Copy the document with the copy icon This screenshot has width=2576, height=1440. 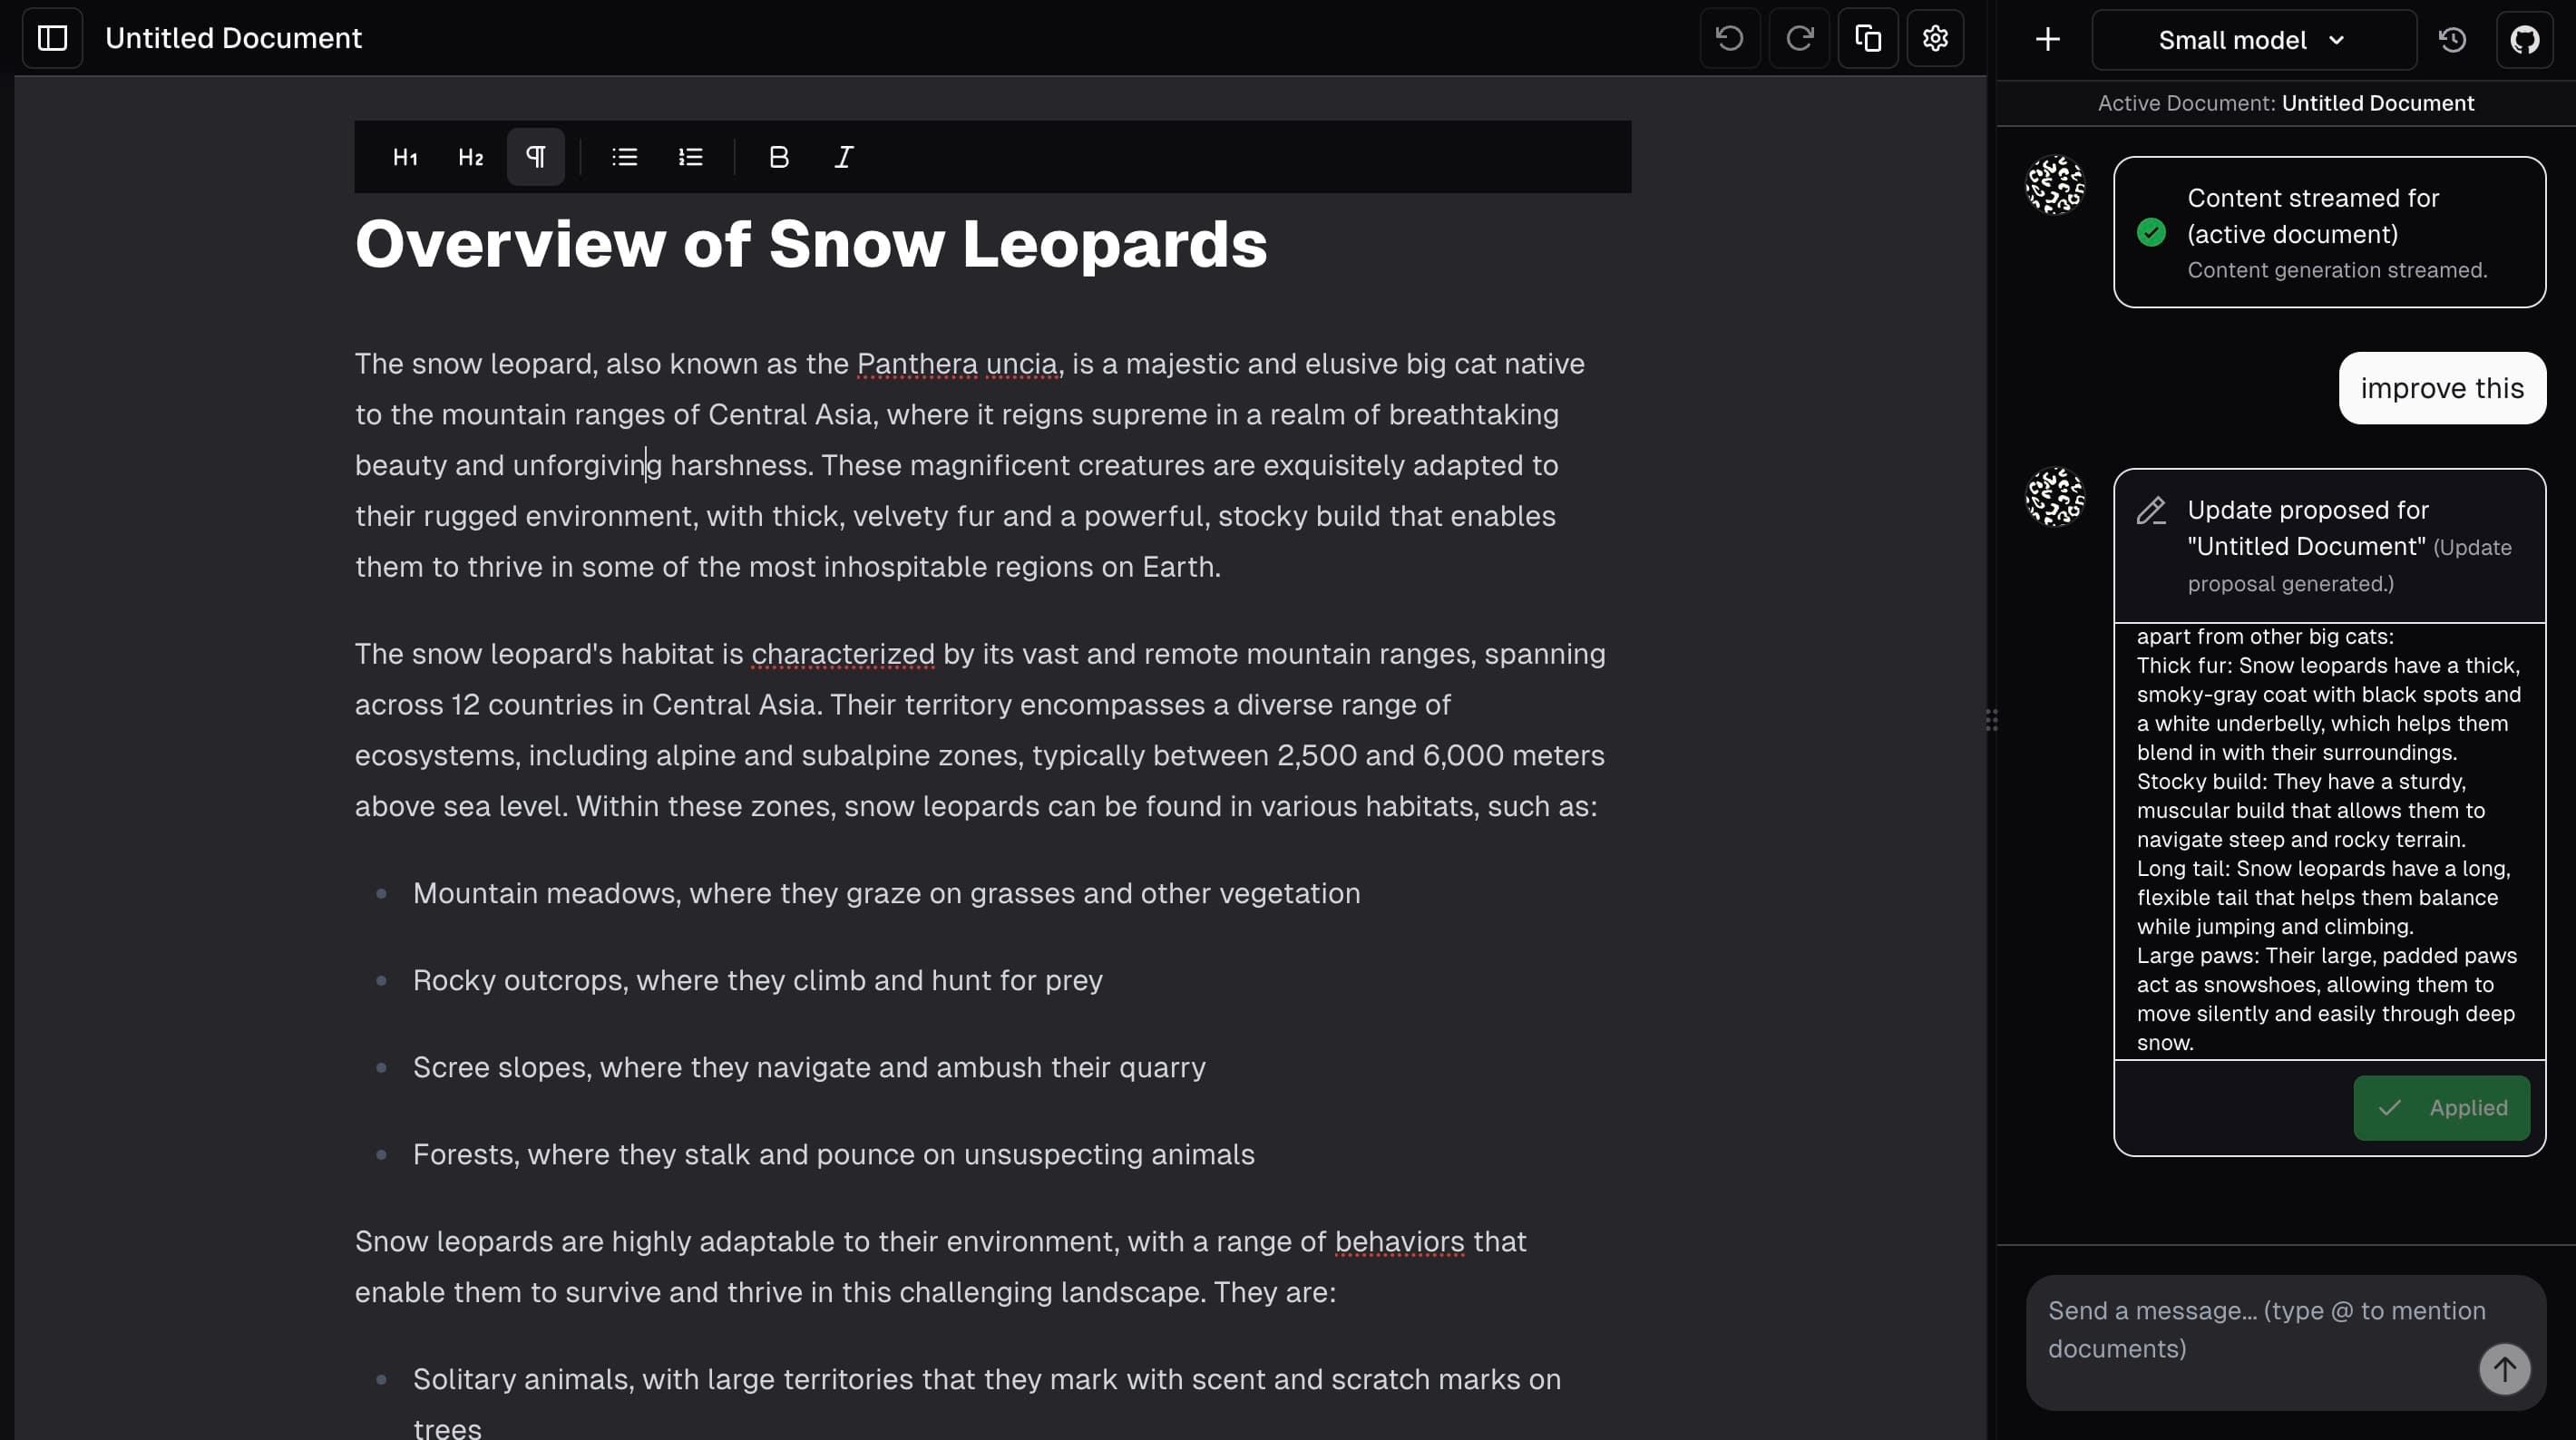1868,38
